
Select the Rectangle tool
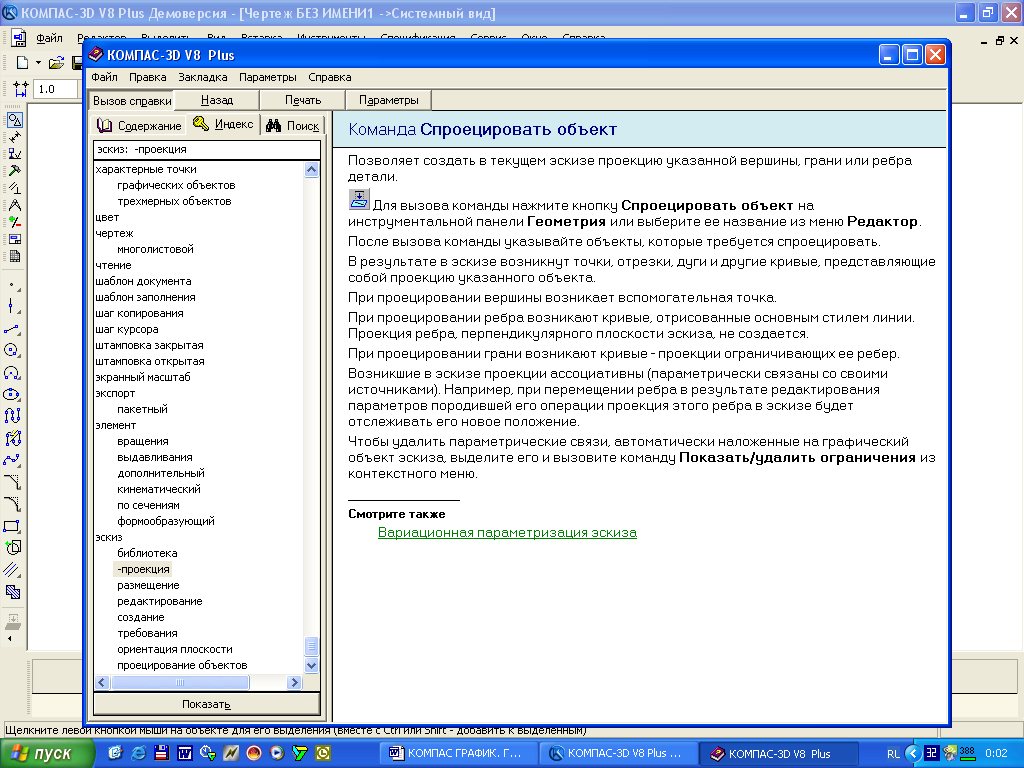12,526
